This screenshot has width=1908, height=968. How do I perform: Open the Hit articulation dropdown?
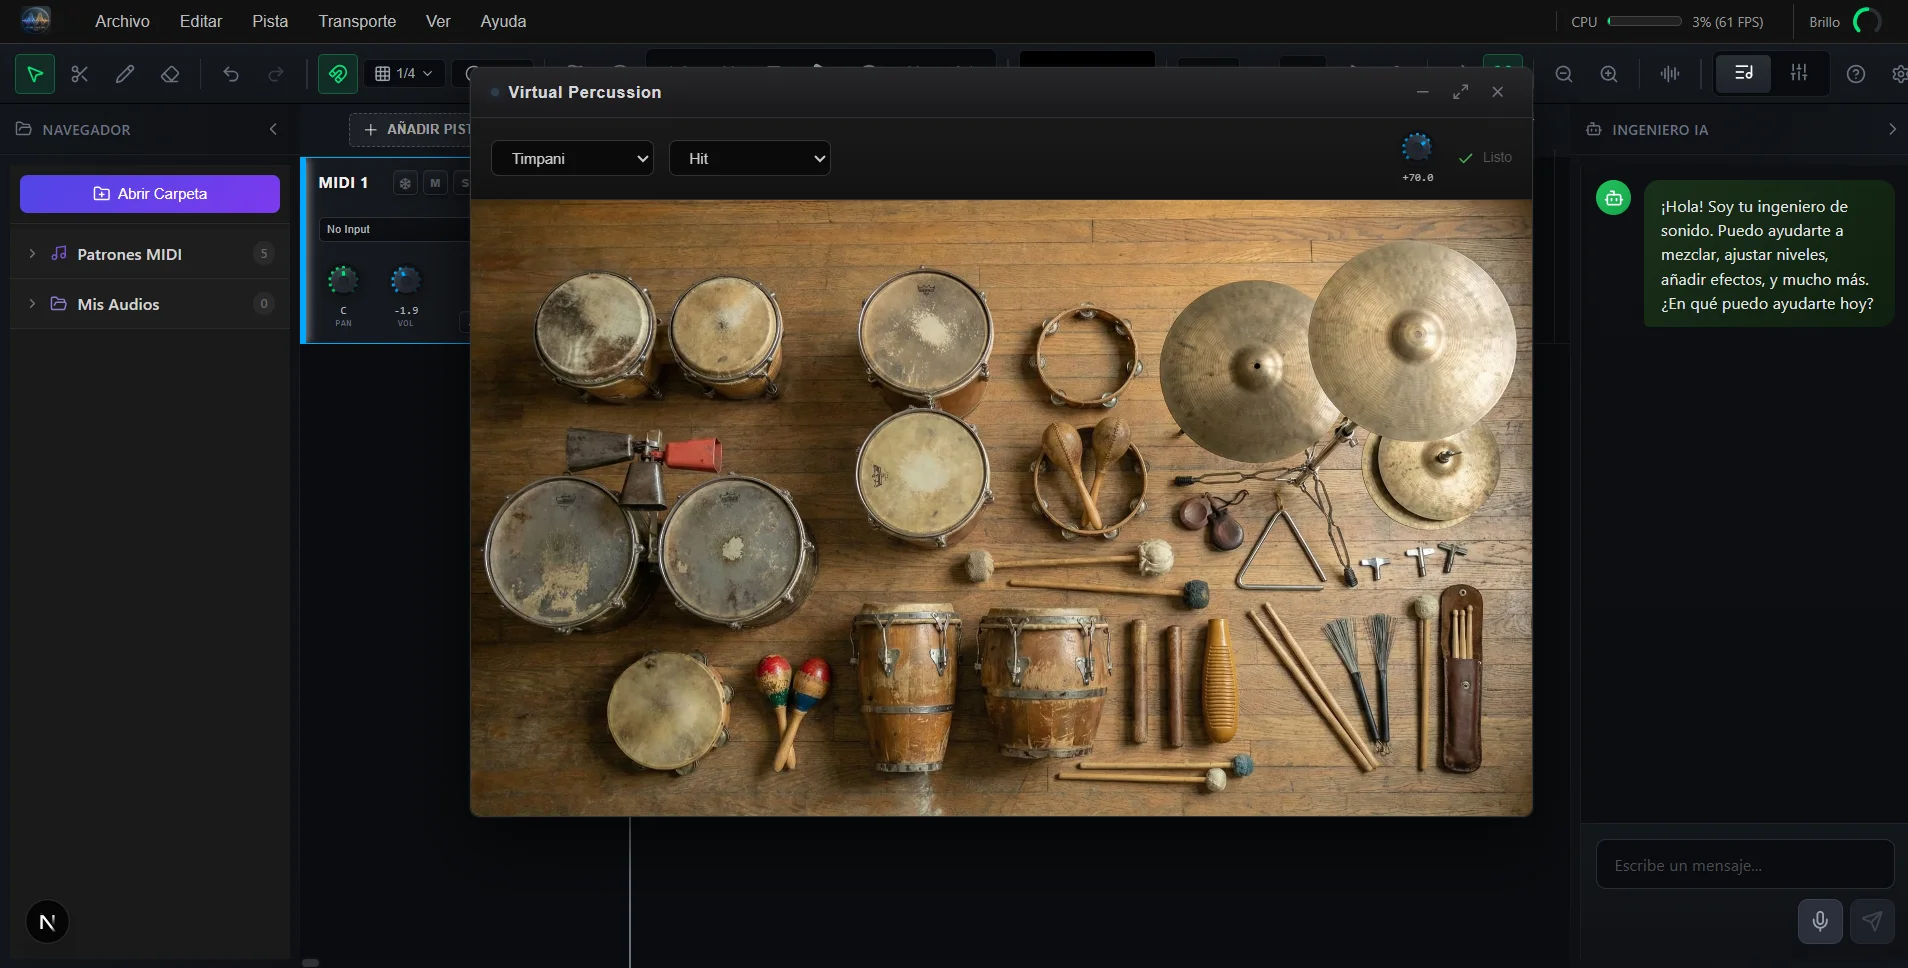750,158
